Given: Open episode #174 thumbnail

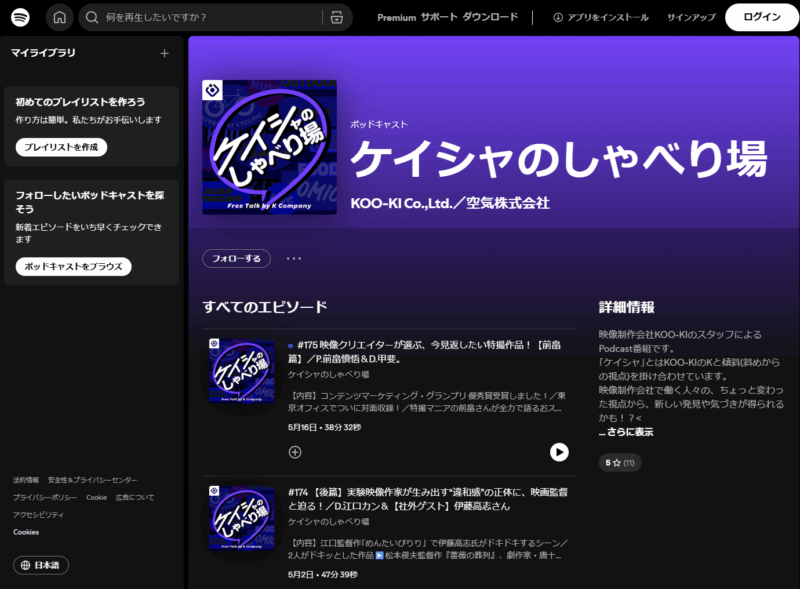Looking at the screenshot, I should (242, 518).
